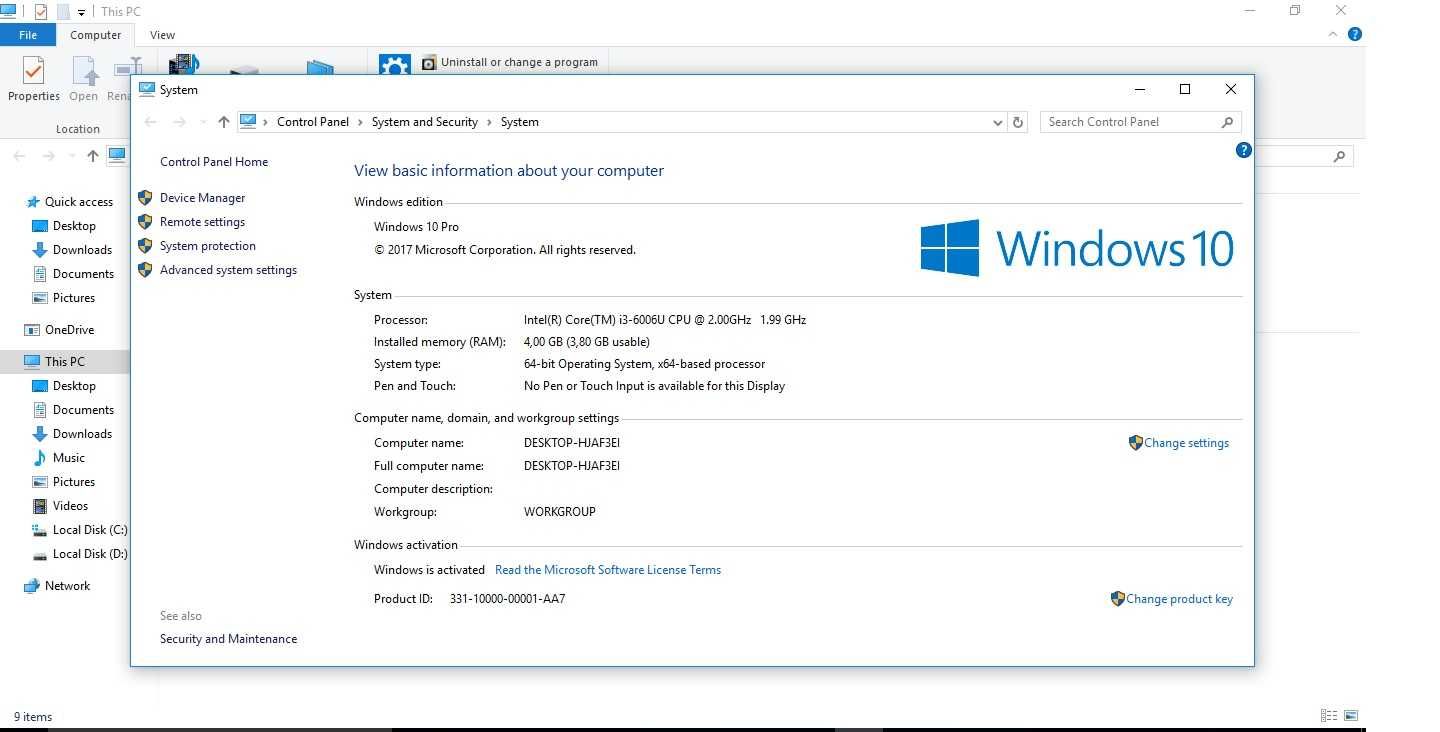Select Network in navigation pane
Screen dimensions: 1440x732
tap(67, 586)
